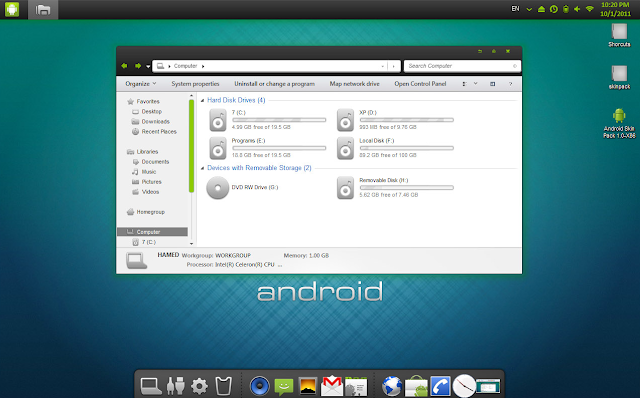The width and height of the screenshot is (640, 398).
Task: Open the blue speaker music dock icon
Action: pyautogui.click(x=260, y=386)
